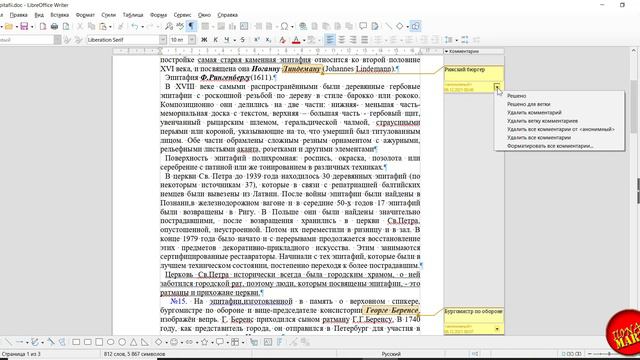Viewport: 640px width, 360px height.
Task: Toggle Subscript formatting icon
Action: click(268, 40)
